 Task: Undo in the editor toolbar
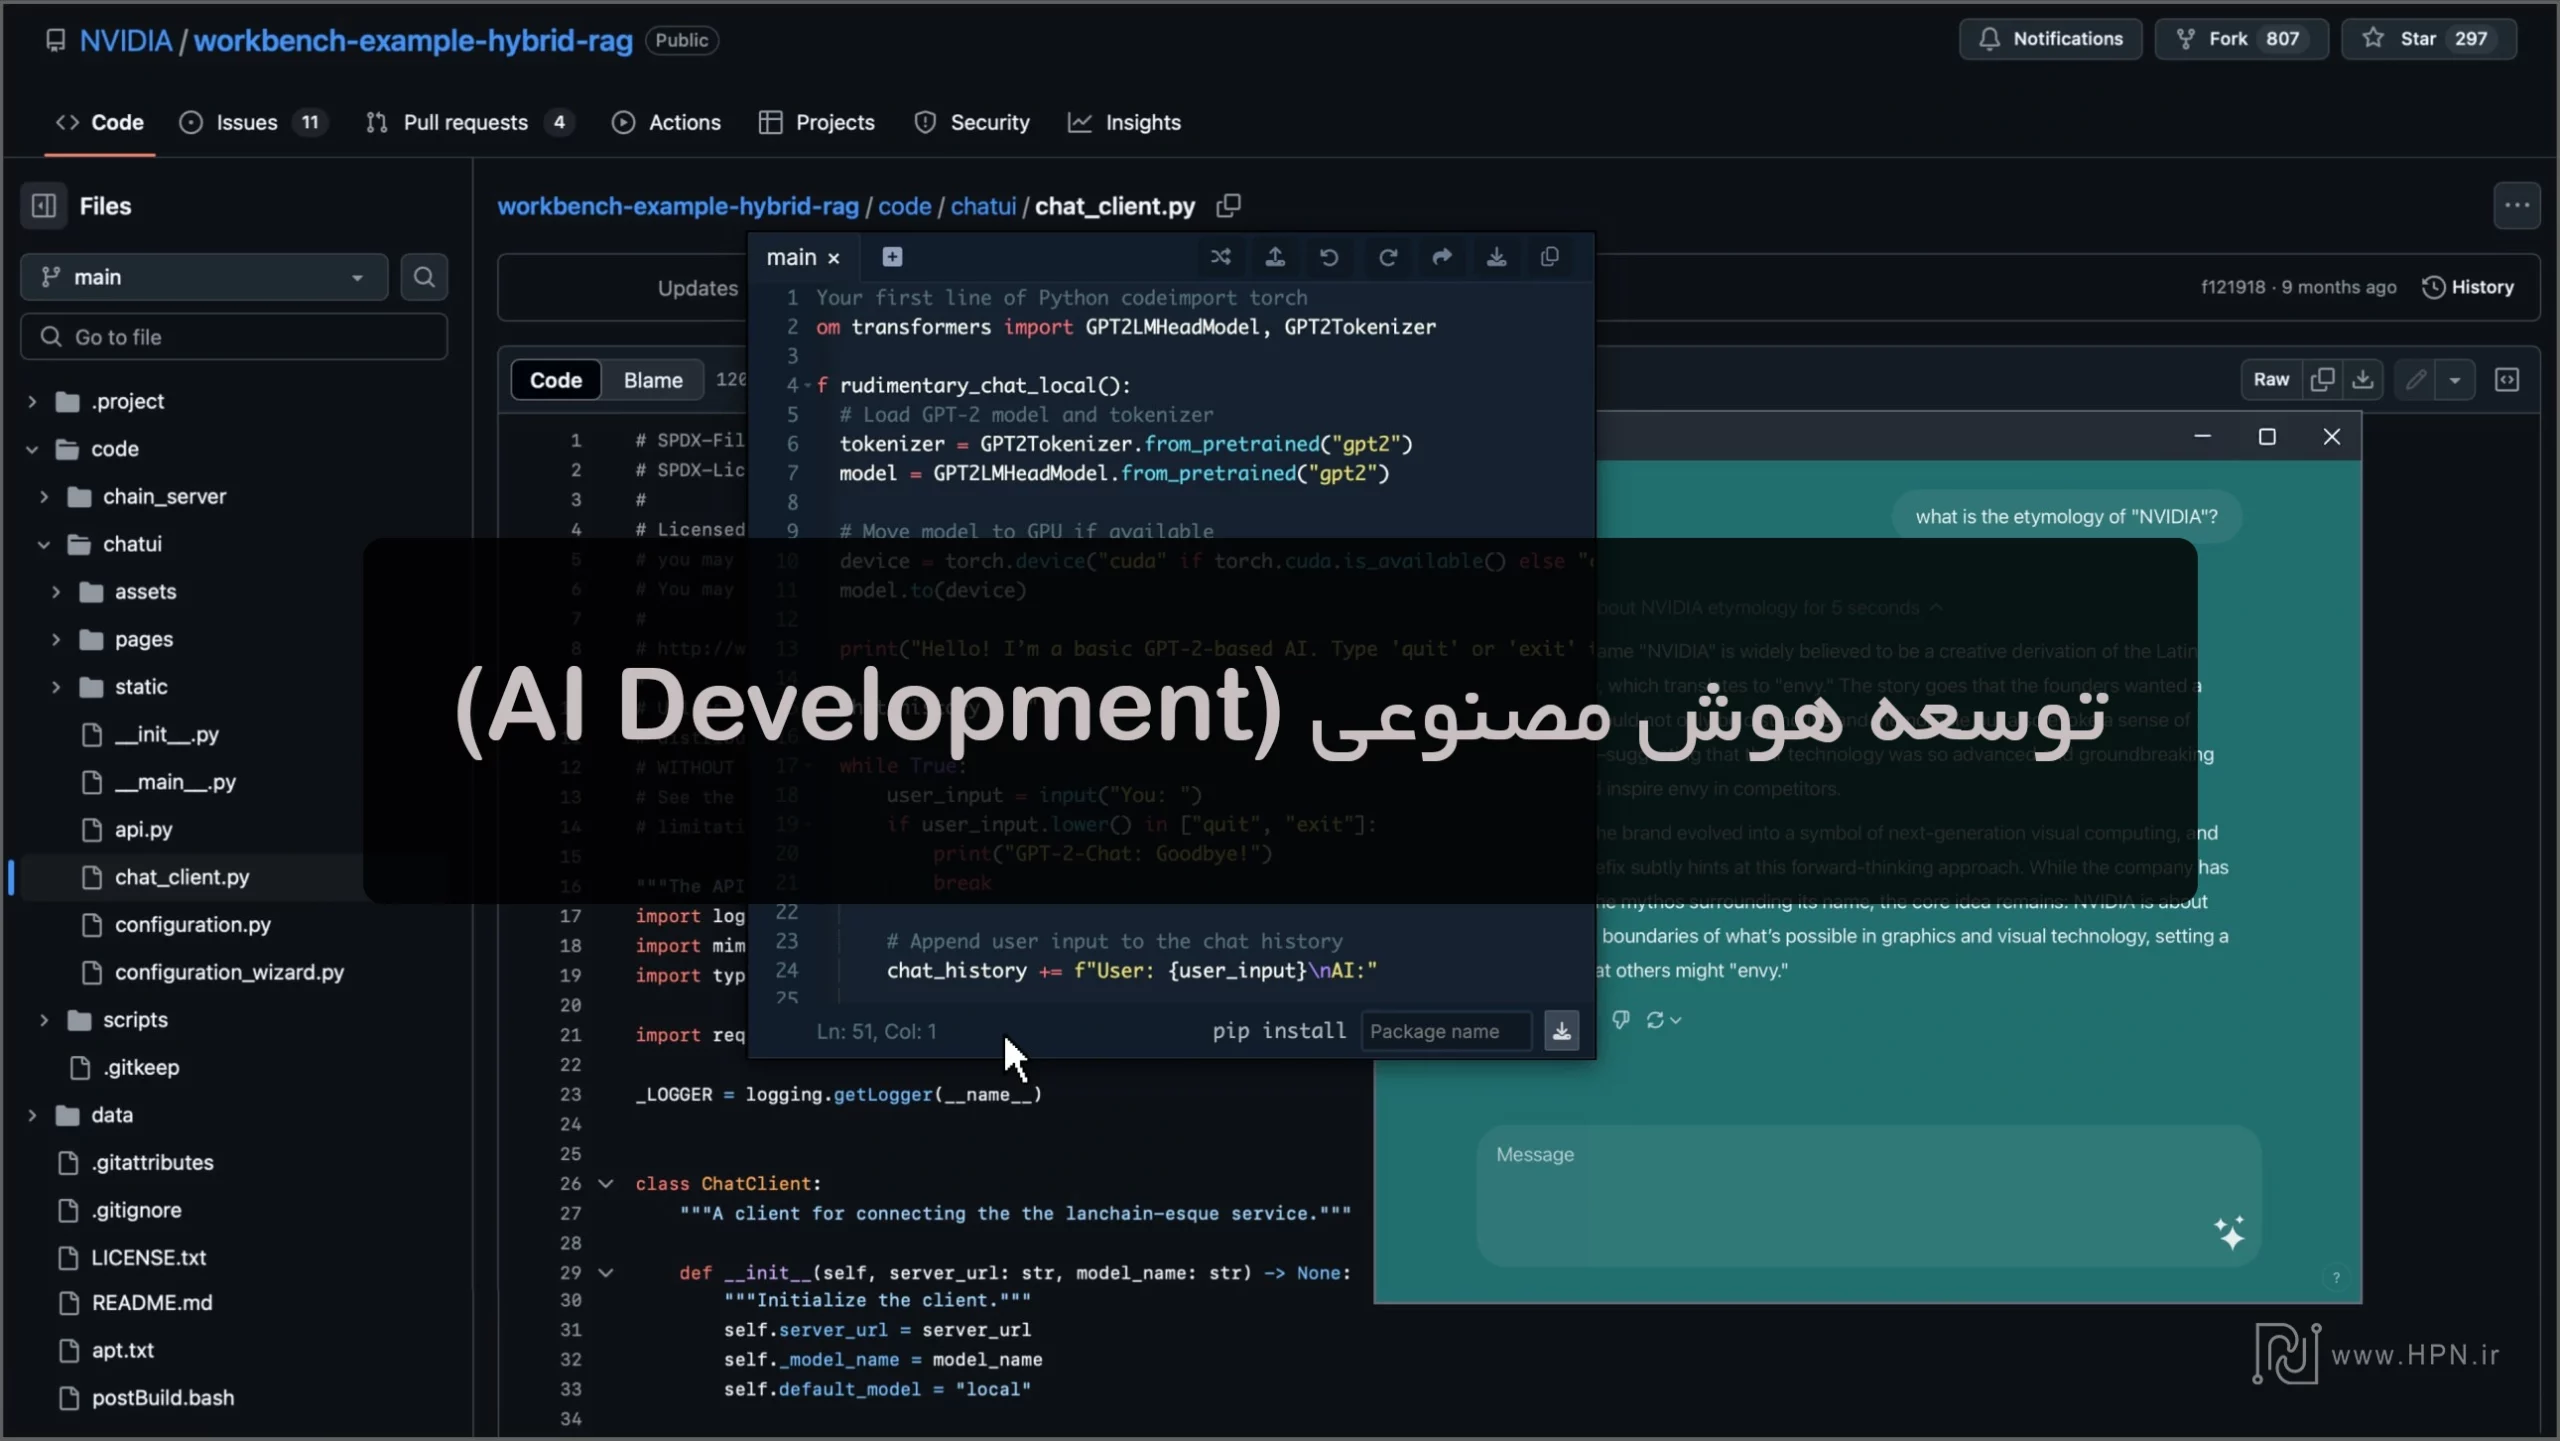pos(1329,257)
